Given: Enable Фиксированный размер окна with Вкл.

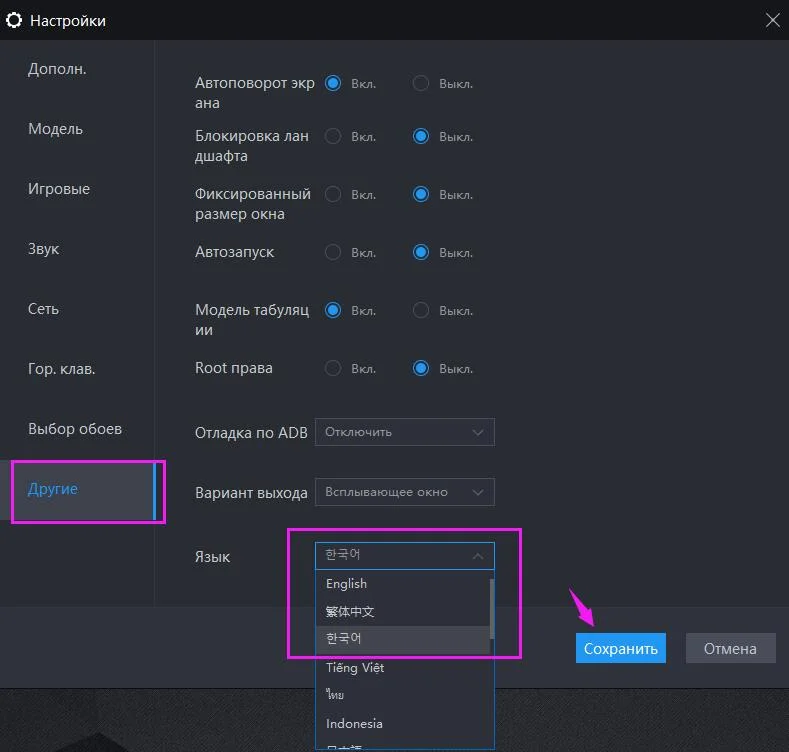Looking at the screenshot, I should coord(333,194).
